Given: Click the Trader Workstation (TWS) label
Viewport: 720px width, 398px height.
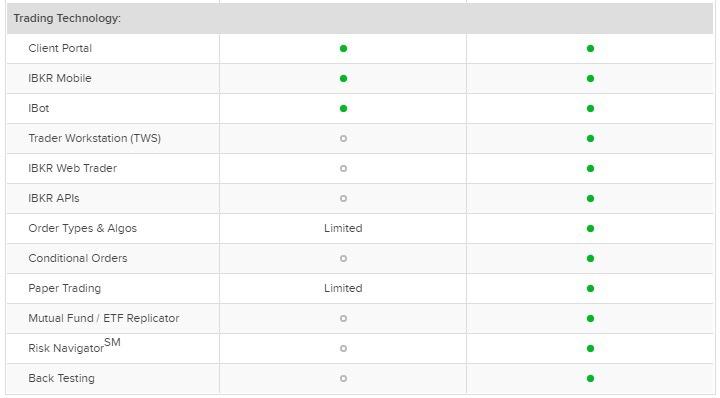Looking at the screenshot, I should tap(95, 138).
